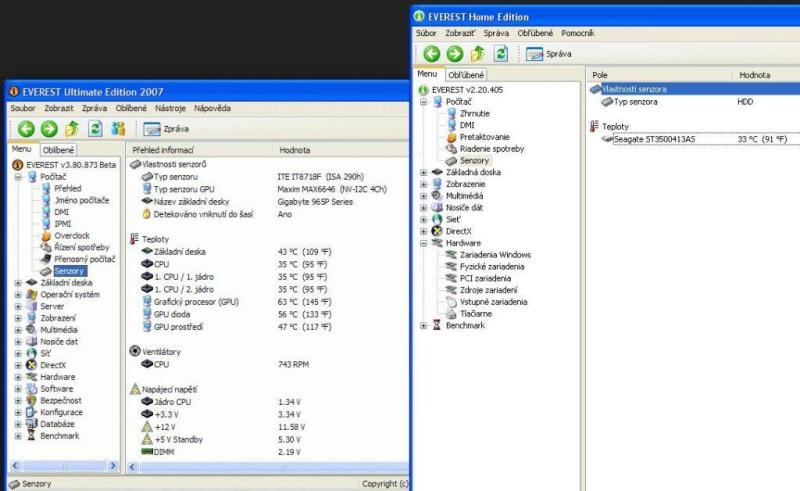Select Overclock item with flame icon
Screen dimensions: 800x491
click(x=71, y=236)
